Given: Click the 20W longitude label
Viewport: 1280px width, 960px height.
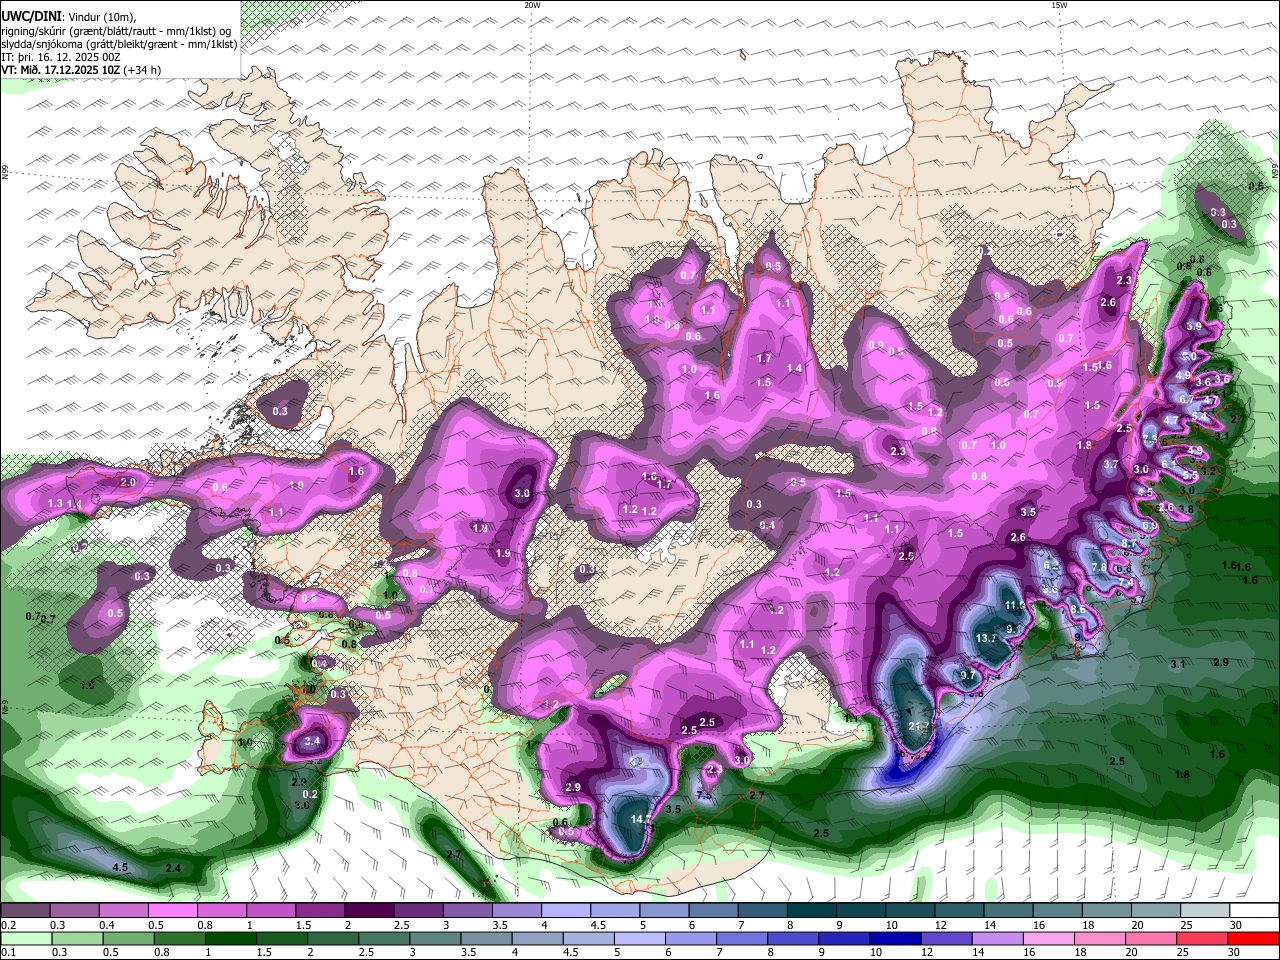Looking at the screenshot, I should (x=532, y=5).
